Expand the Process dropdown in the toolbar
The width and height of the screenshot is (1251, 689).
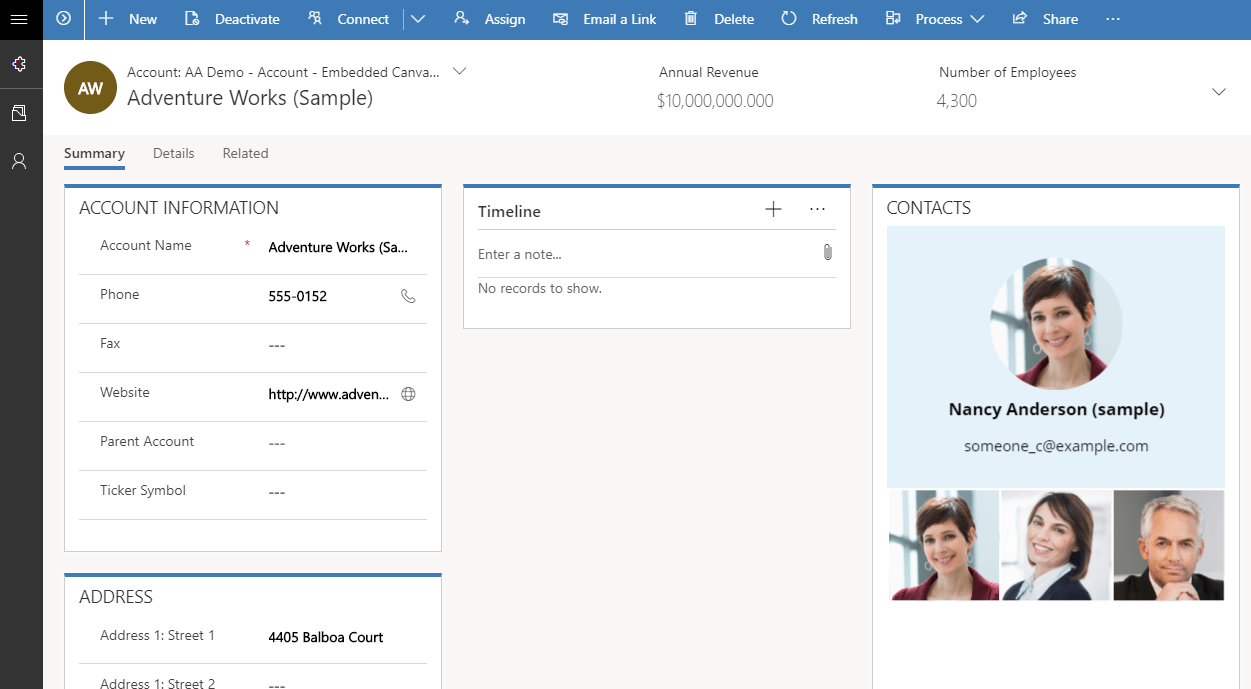point(975,18)
